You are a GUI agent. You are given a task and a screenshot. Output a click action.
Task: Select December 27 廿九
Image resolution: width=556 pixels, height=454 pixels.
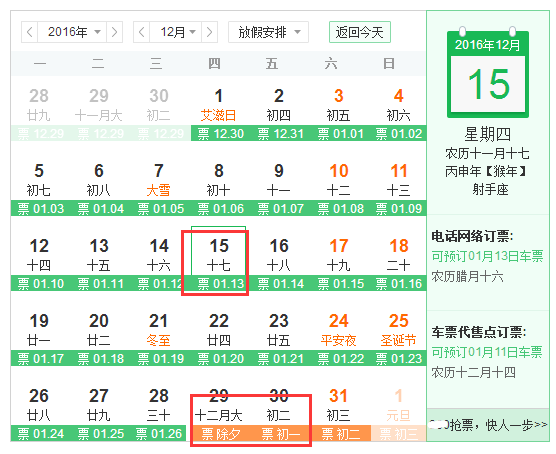(x=99, y=405)
